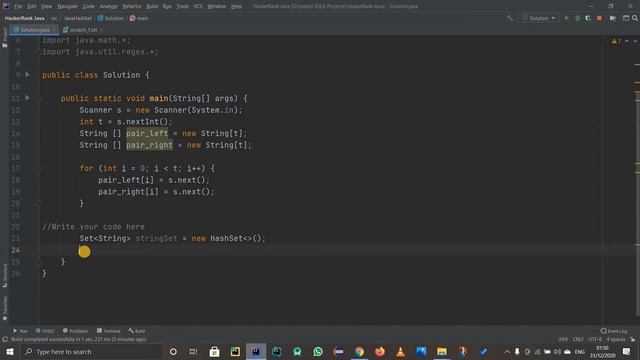Viewport: 640px width, 360px height.
Task: Open Search Everywhere magnifier icon
Action: 635,18
